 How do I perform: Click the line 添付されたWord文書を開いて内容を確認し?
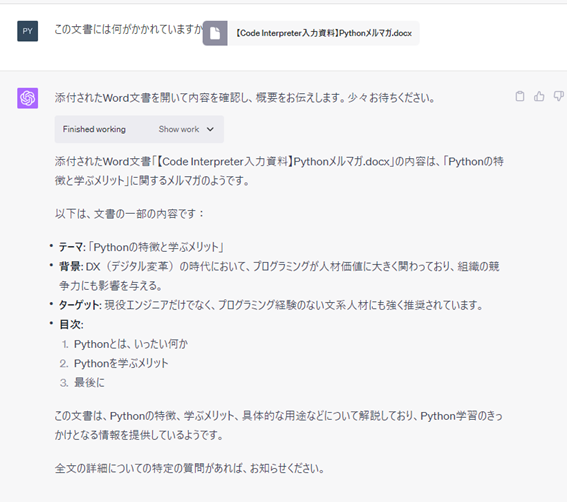pyautogui.click(x=244, y=98)
